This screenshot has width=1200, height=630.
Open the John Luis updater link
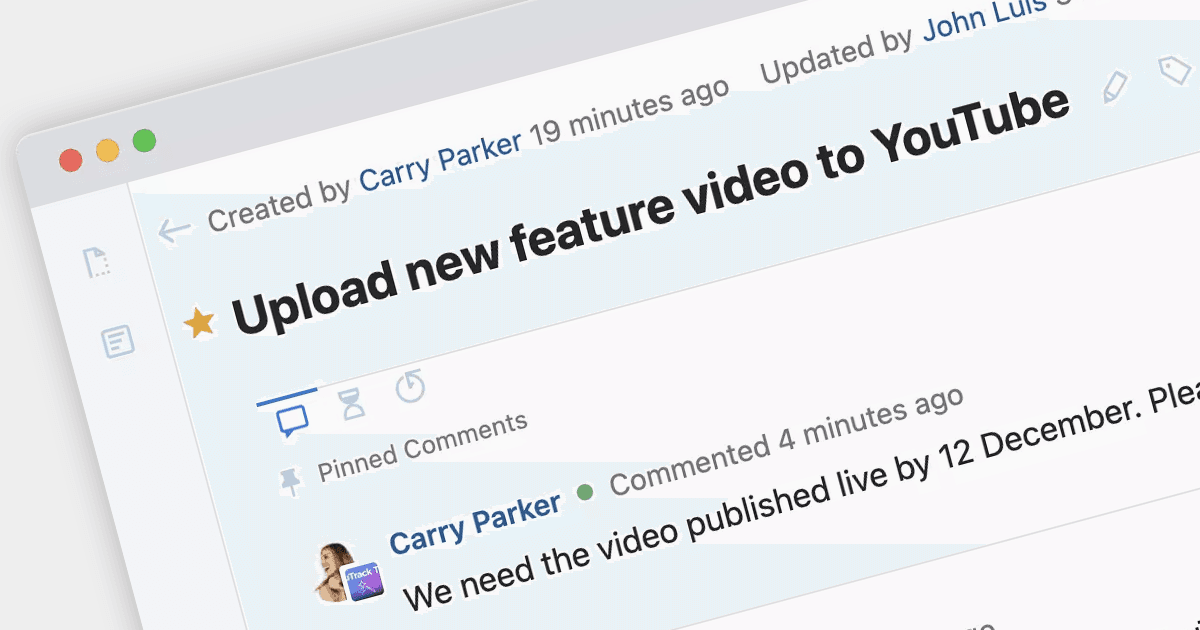coord(985,19)
